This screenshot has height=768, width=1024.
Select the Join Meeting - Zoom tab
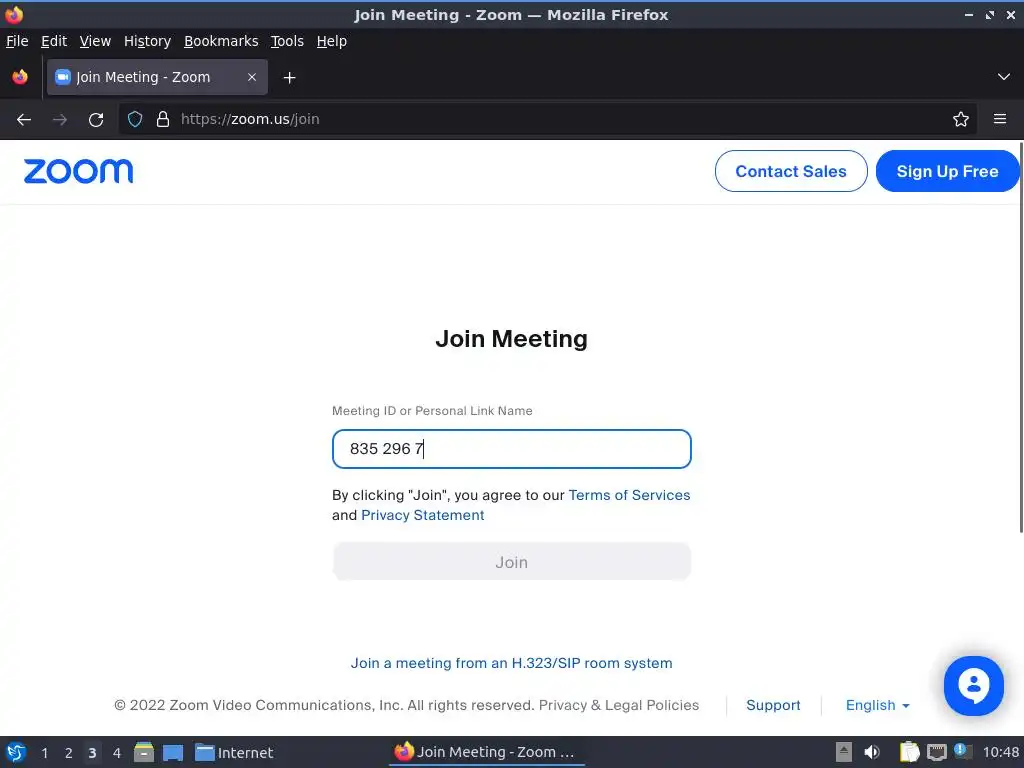157,77
